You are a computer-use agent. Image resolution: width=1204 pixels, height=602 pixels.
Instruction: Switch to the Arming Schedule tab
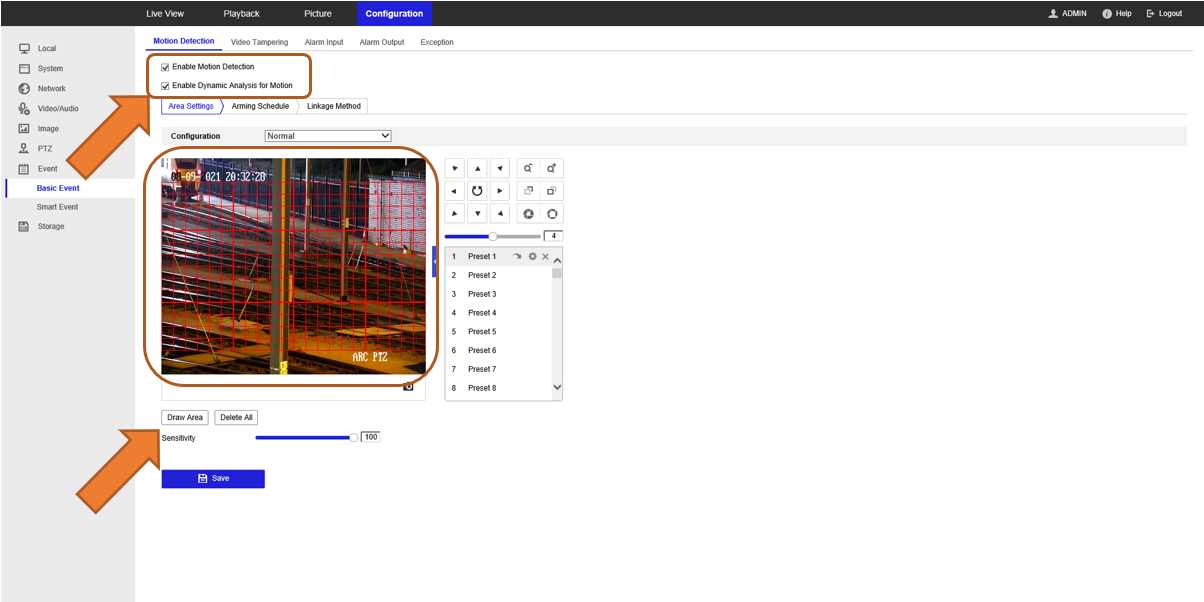260,106
